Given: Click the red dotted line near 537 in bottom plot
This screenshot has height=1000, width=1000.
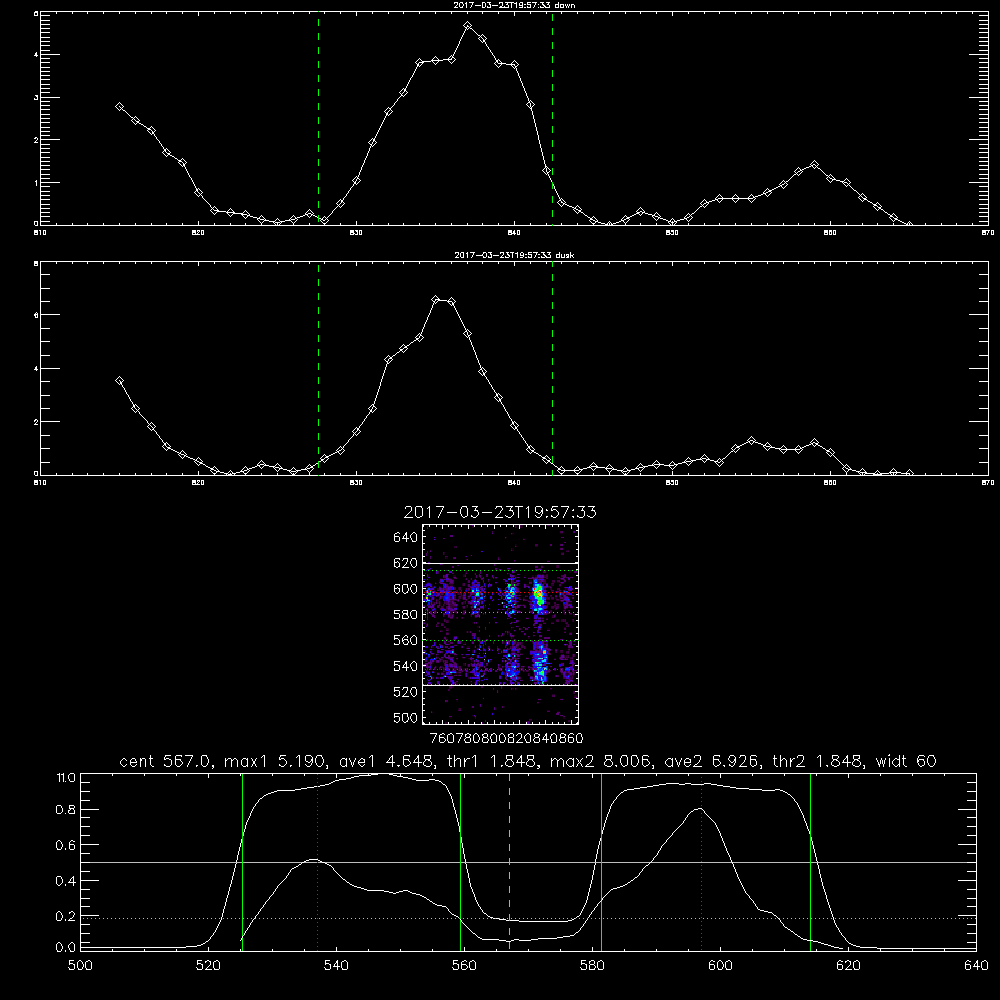Looking at the screenshot, I should coord(318,861).
